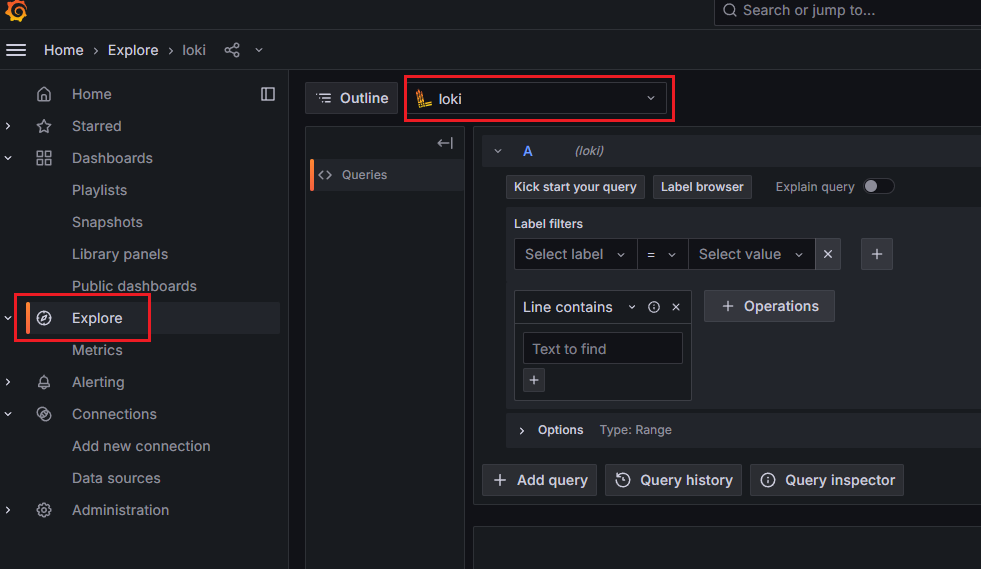The image size is (981, 569).
Task: Expand the Administration section chevron
Action: click(8, 510)
